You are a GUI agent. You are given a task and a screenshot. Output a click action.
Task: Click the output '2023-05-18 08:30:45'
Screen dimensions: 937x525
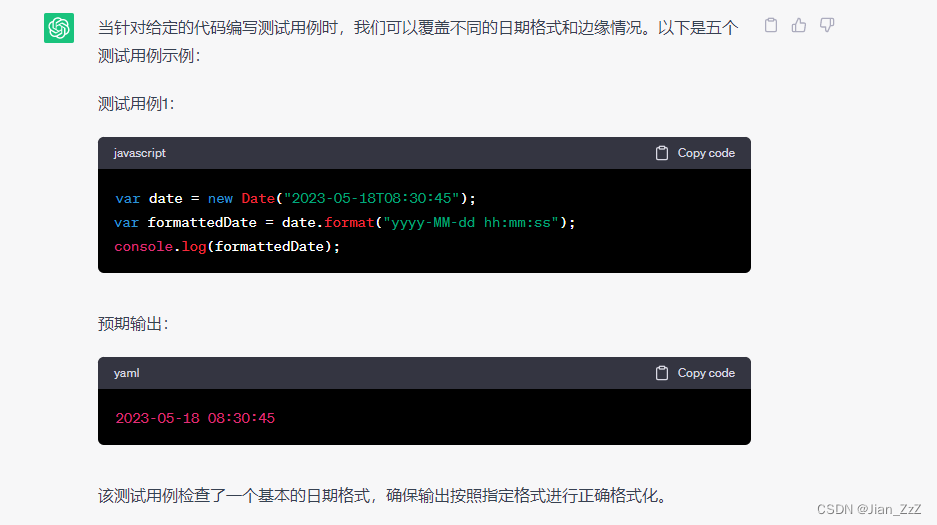pos(195,418)
